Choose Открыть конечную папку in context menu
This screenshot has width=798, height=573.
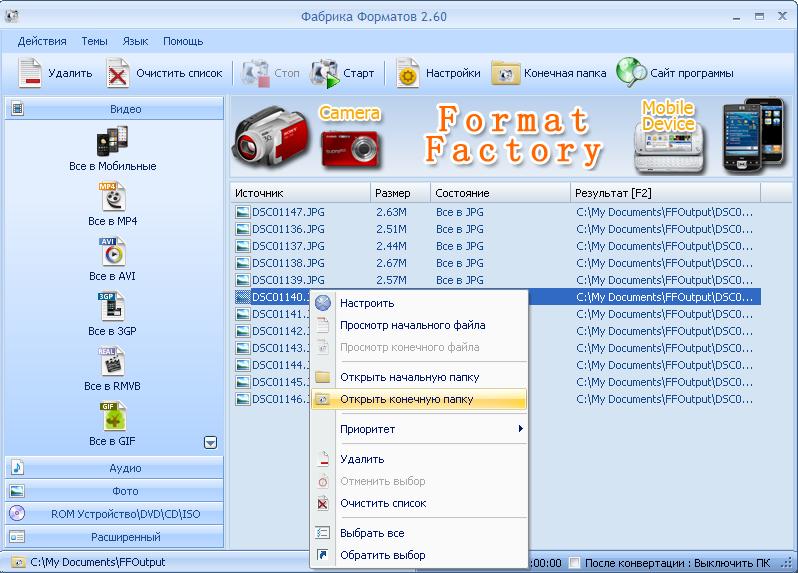(418, 399)
